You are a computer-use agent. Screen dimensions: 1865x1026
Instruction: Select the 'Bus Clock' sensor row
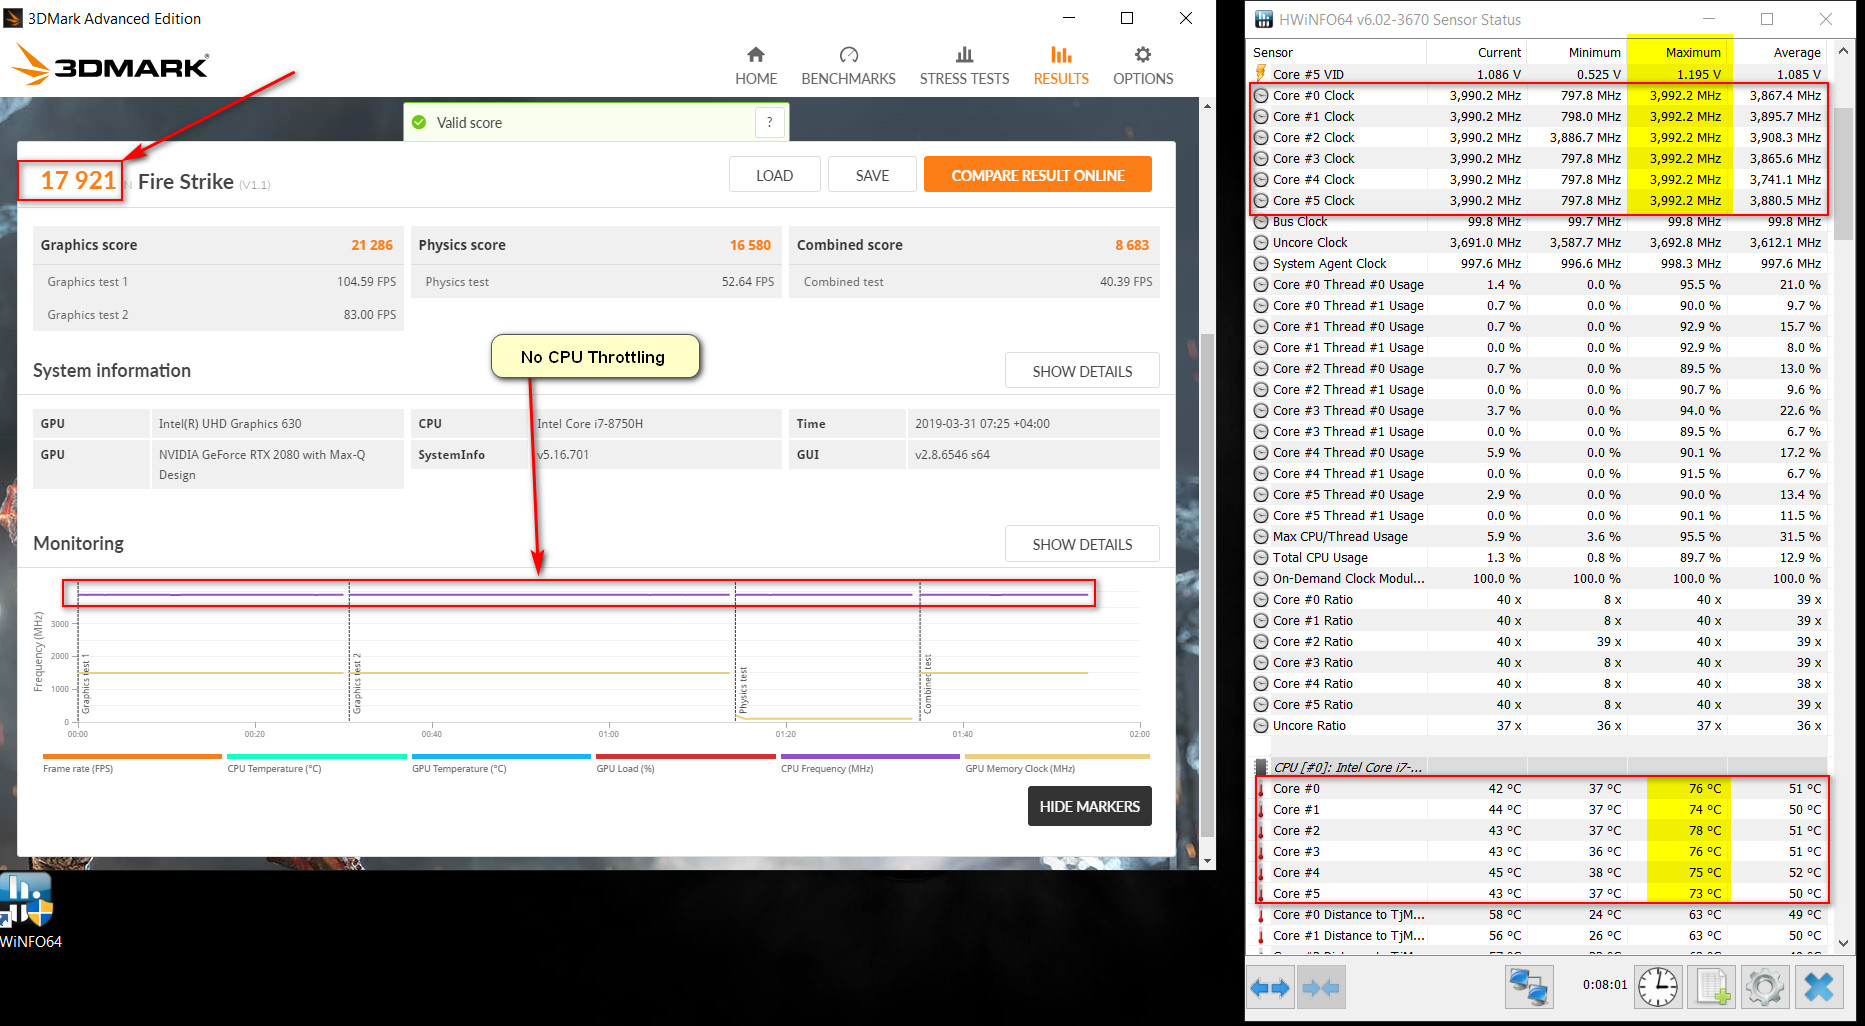[x=1538, y=222]
